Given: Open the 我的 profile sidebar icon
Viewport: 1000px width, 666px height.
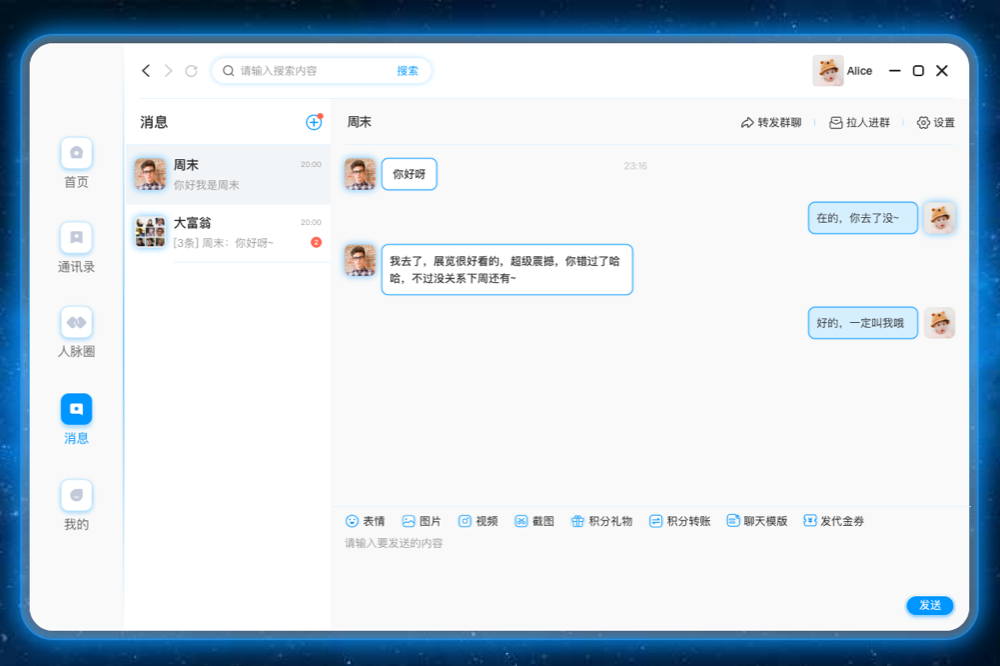Looking at the screenshot, I should pos(77,495).
